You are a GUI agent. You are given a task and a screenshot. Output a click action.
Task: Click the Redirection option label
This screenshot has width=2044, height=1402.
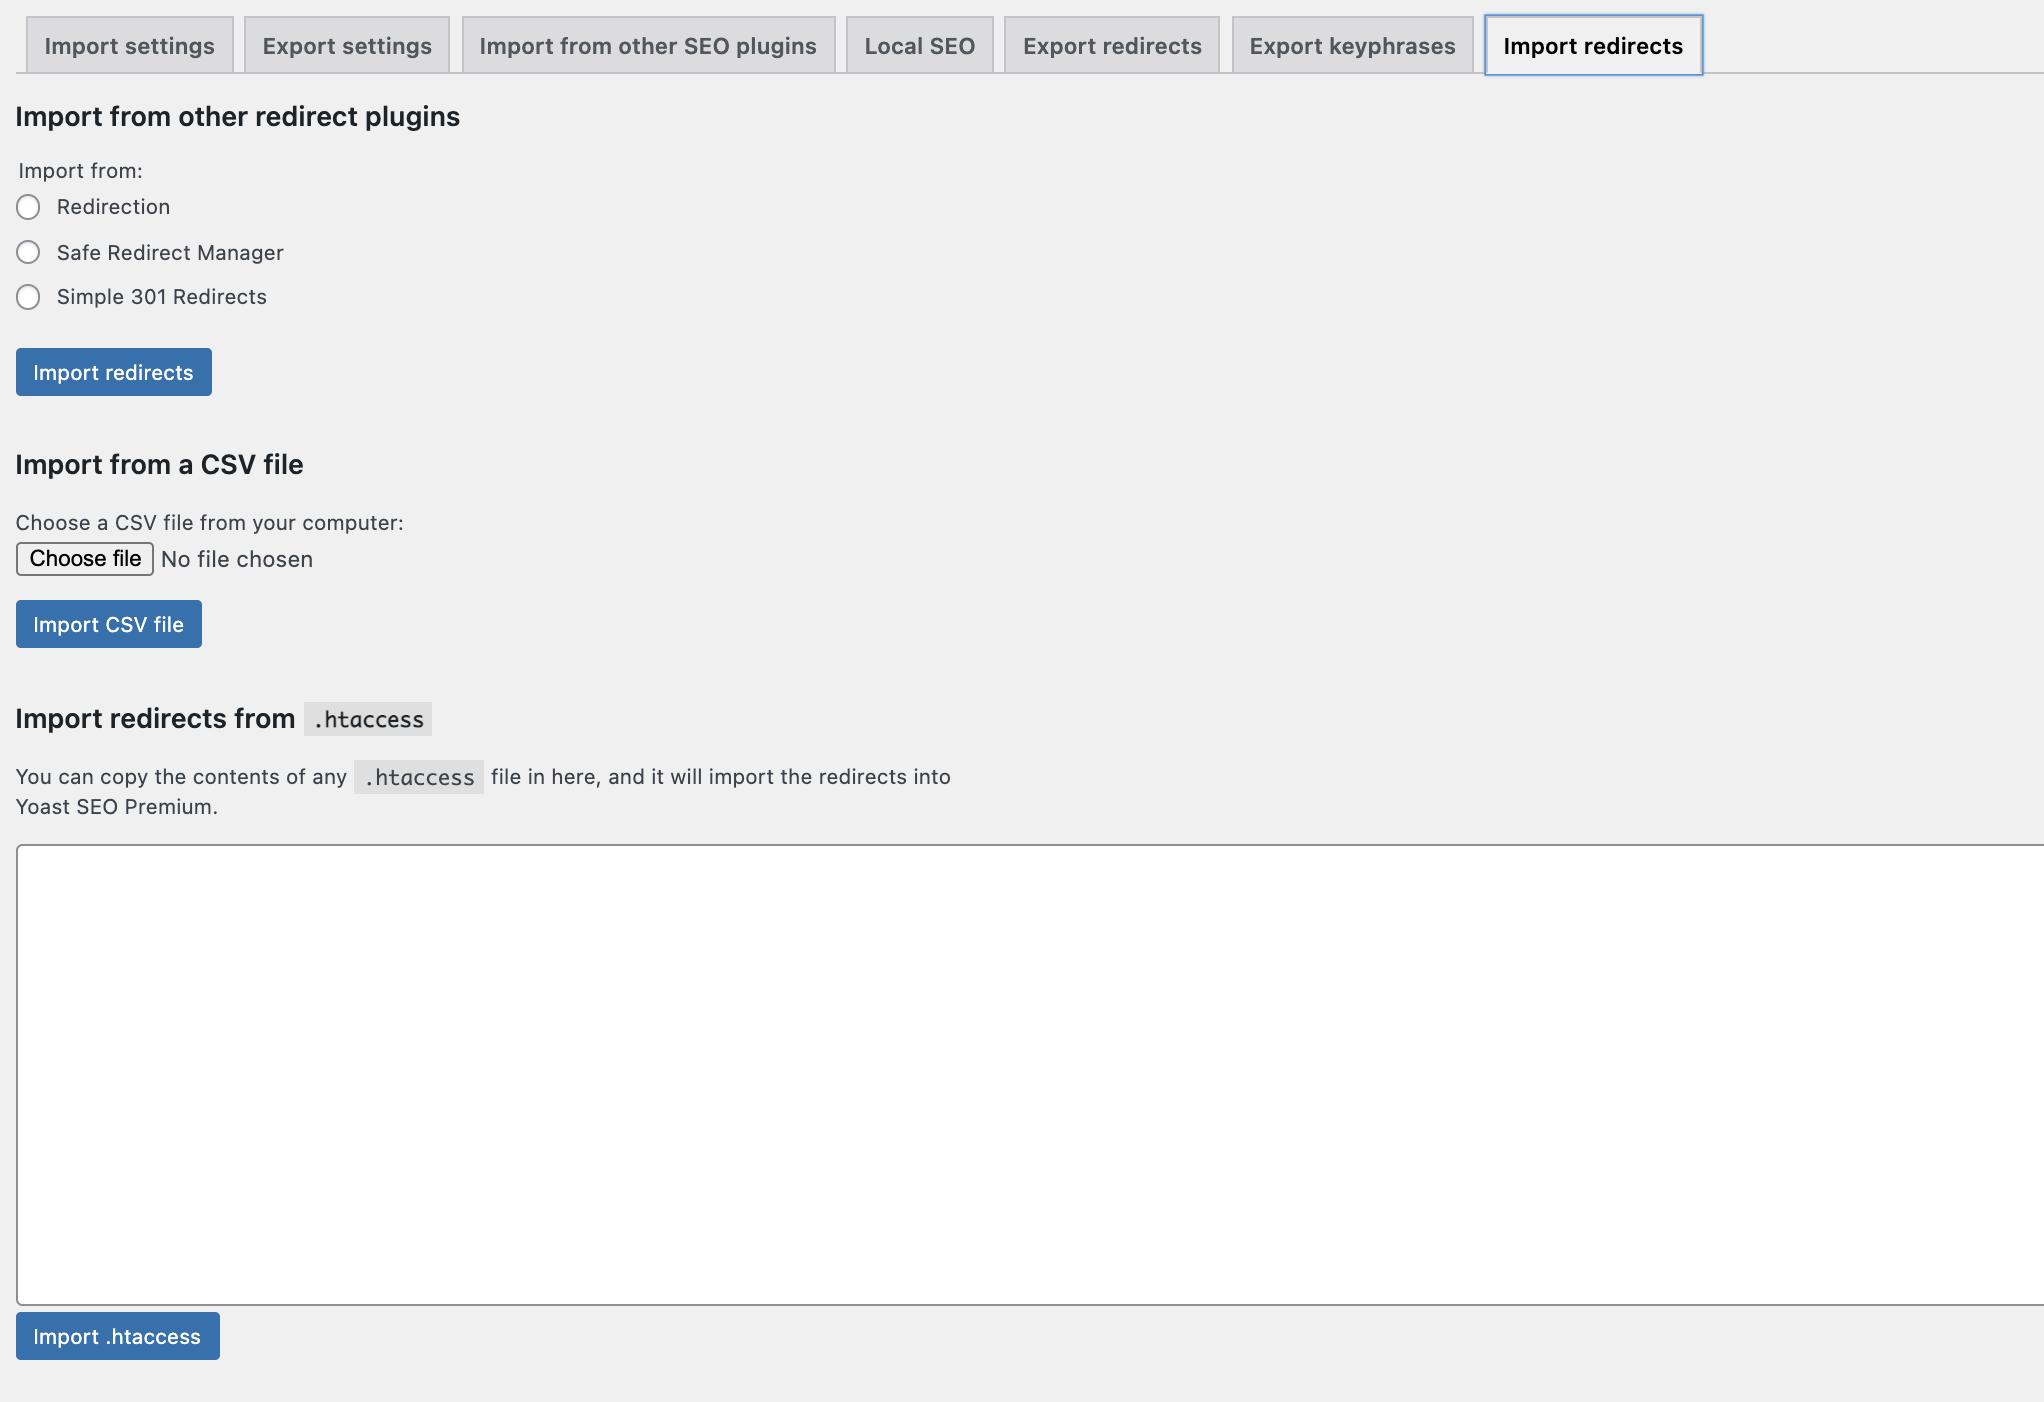click(x=113, y=207)
